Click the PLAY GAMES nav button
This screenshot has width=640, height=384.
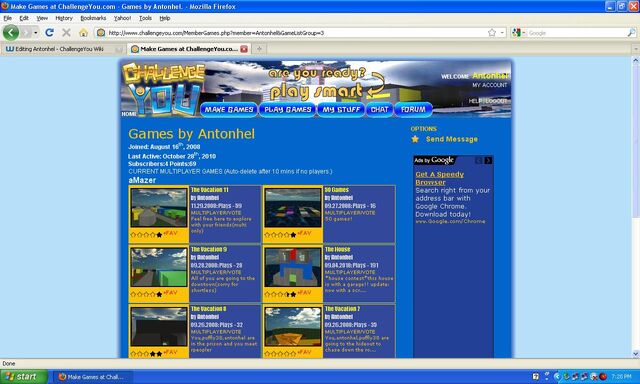[x=288, y=109]
